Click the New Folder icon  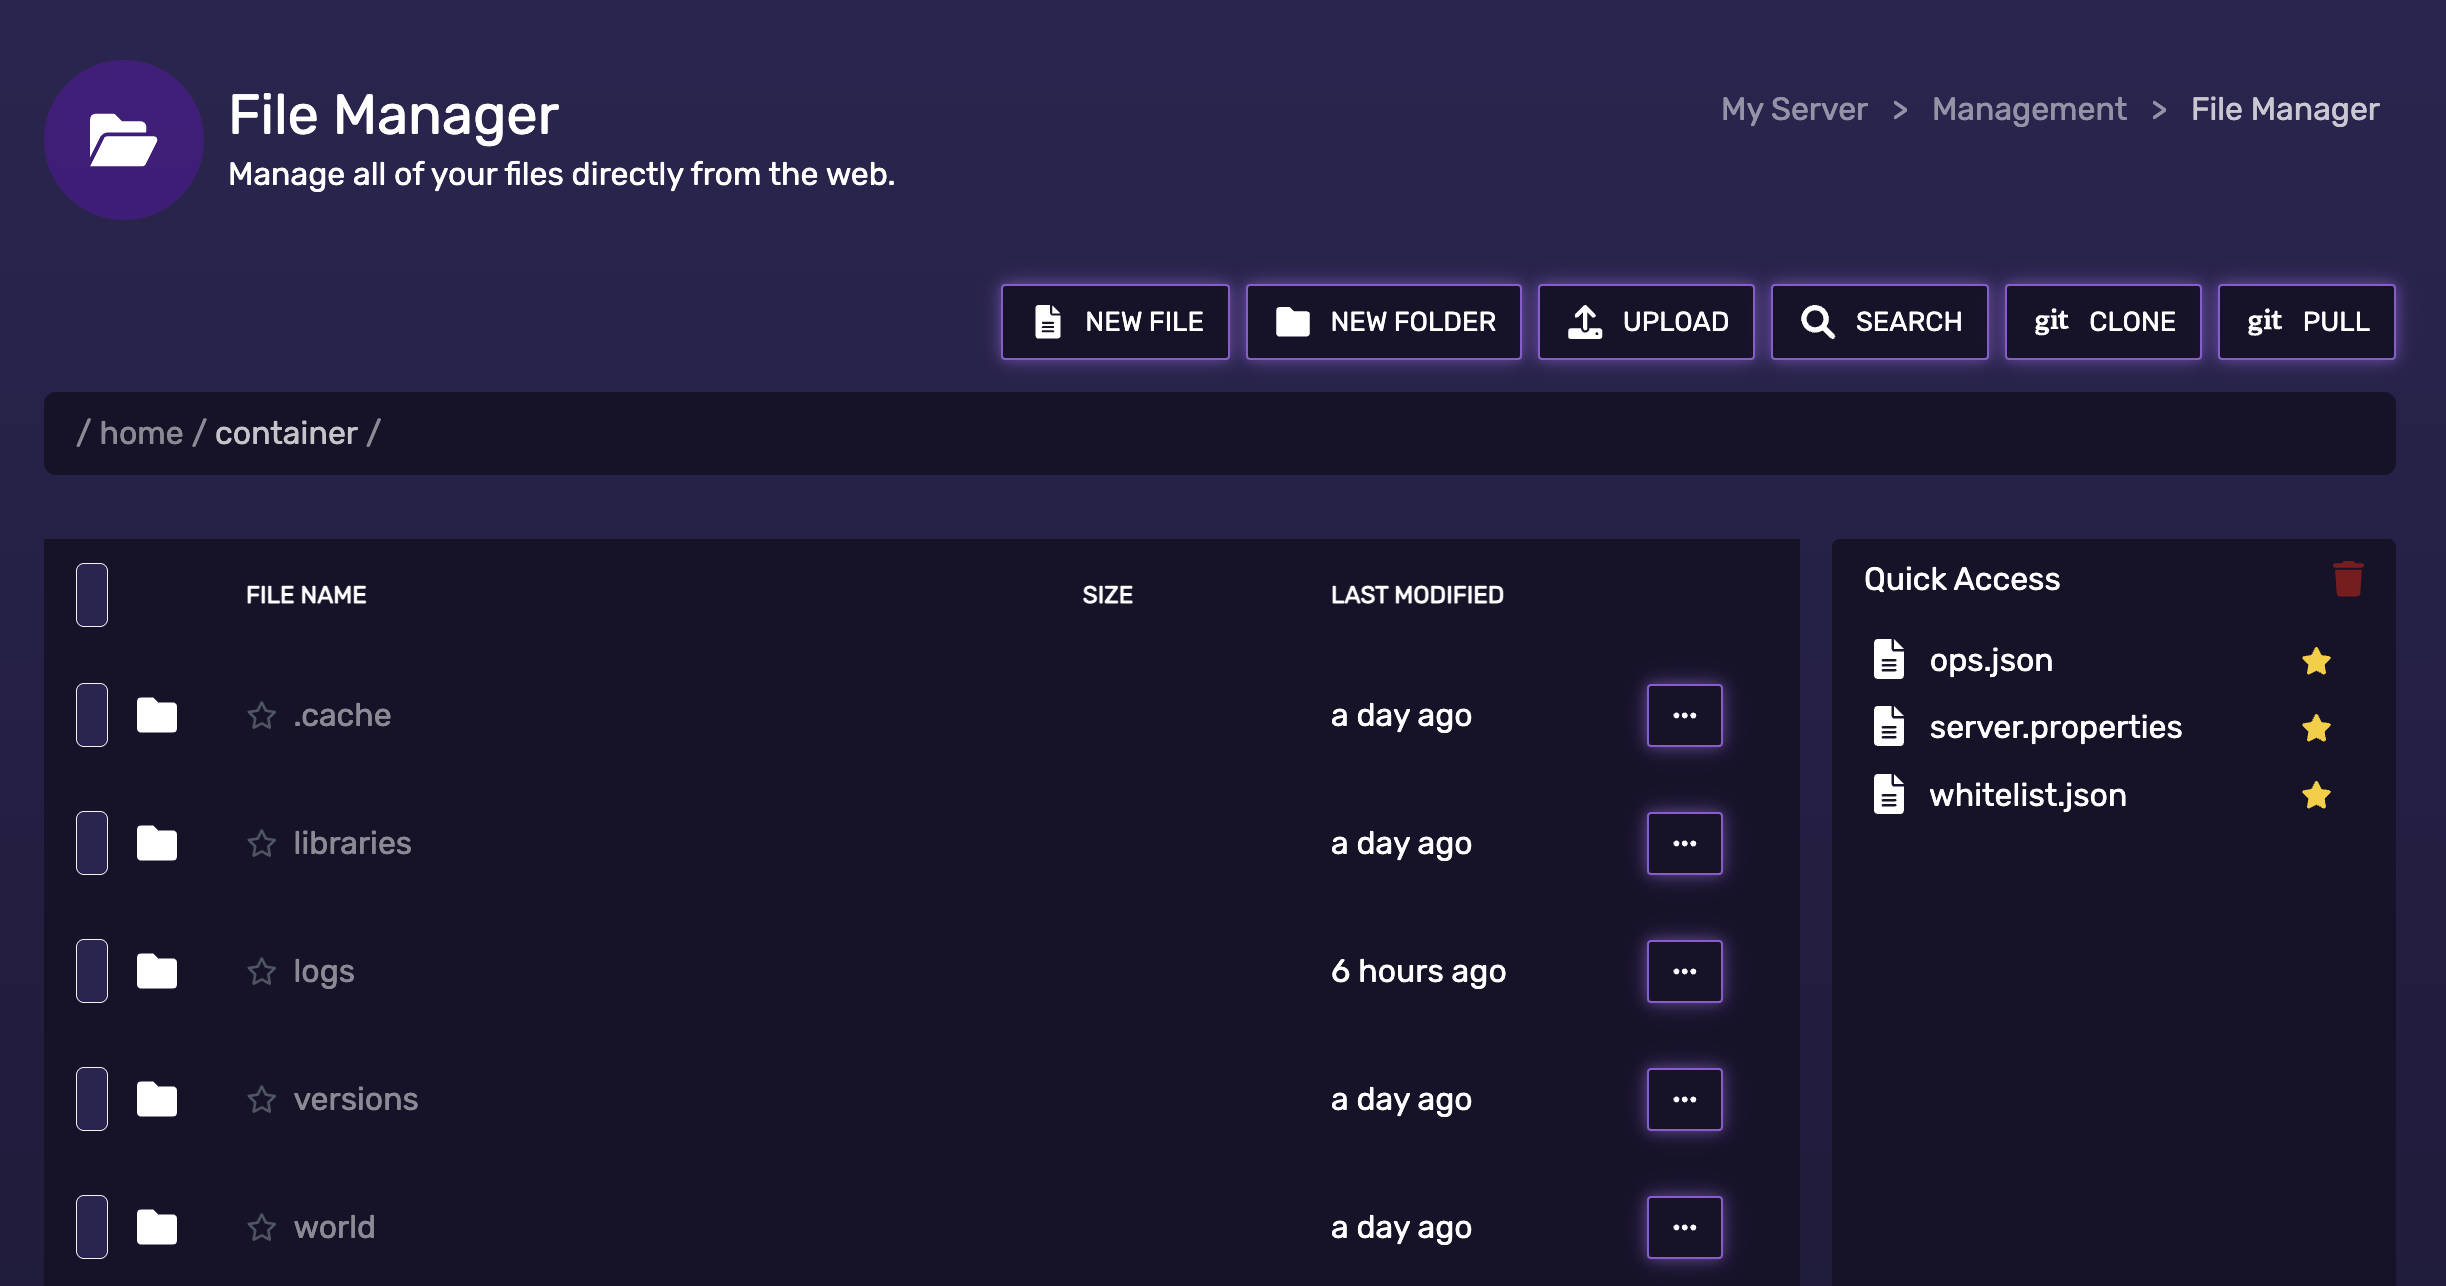point(1293,321)
